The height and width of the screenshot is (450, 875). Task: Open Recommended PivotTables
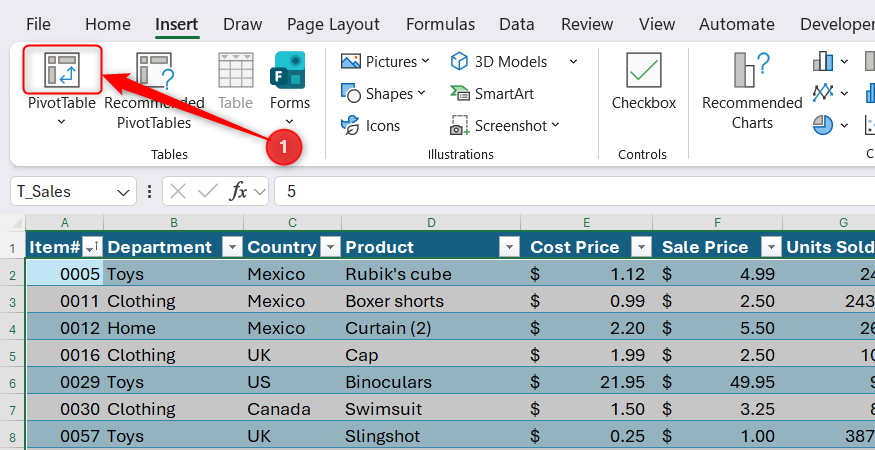point(154,91)
